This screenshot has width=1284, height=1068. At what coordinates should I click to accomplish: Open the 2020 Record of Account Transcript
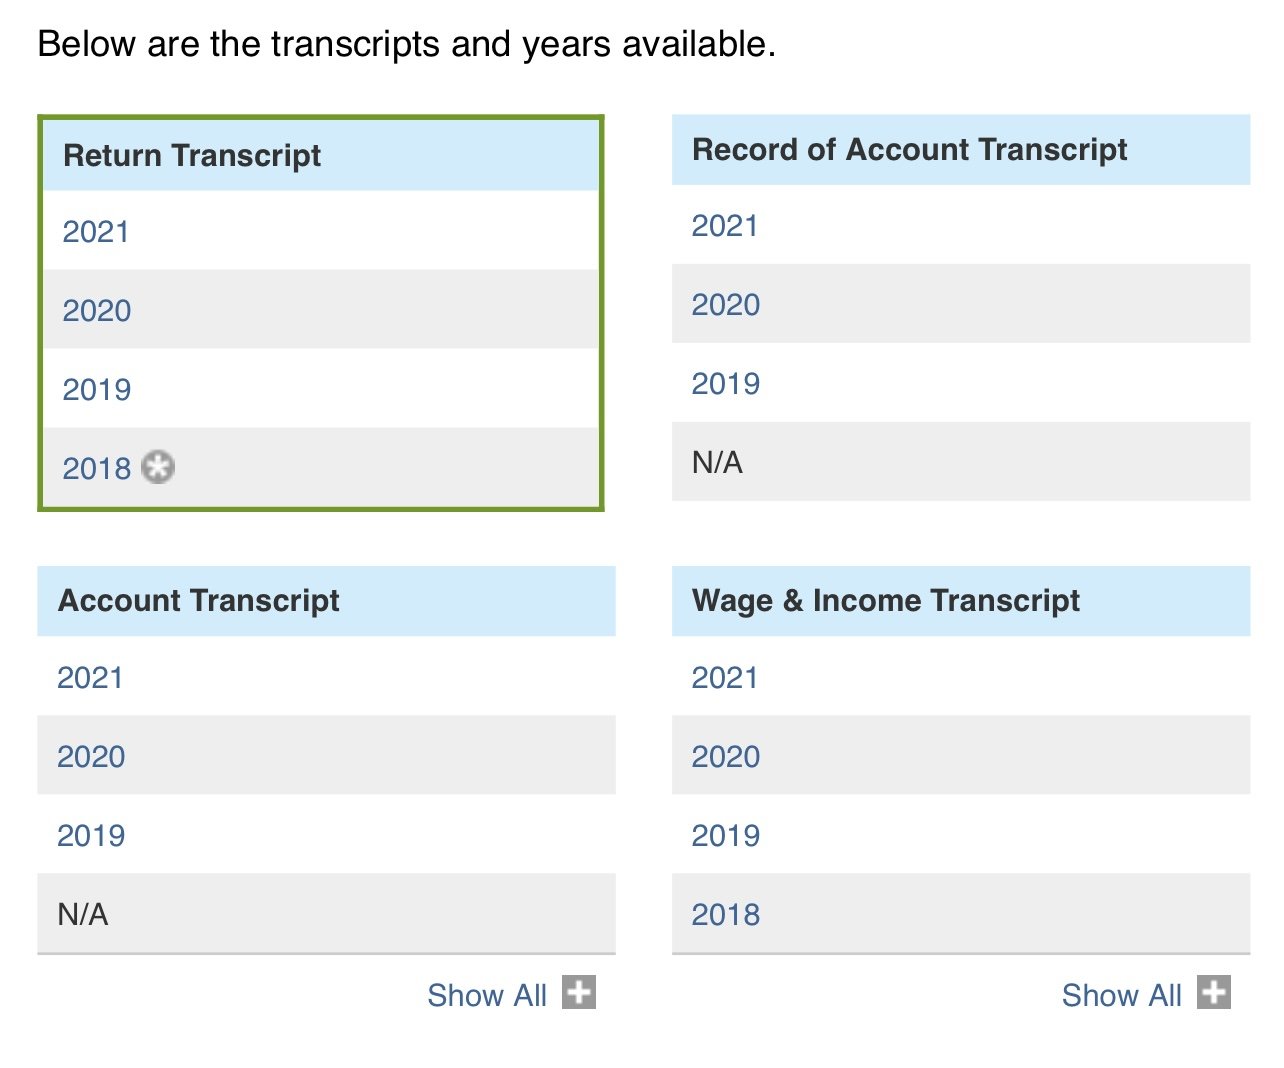click(x=726, y=305)
